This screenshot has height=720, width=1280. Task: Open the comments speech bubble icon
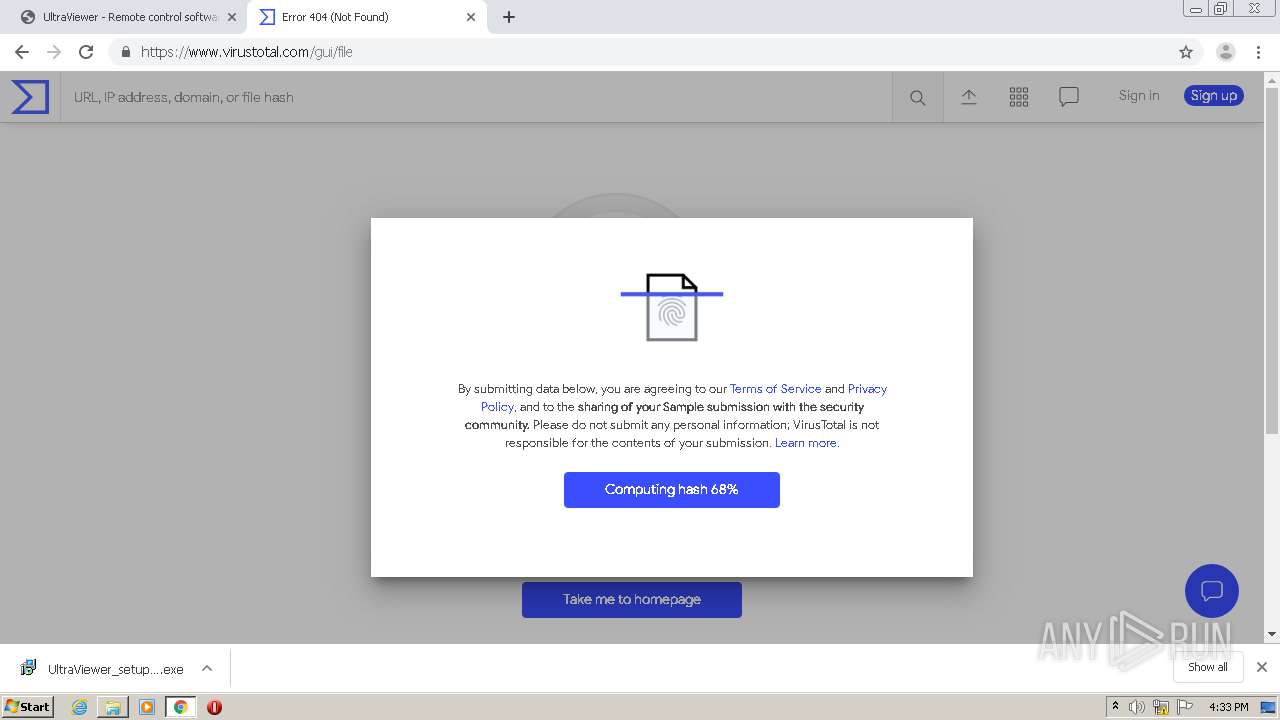(1069, 96)
